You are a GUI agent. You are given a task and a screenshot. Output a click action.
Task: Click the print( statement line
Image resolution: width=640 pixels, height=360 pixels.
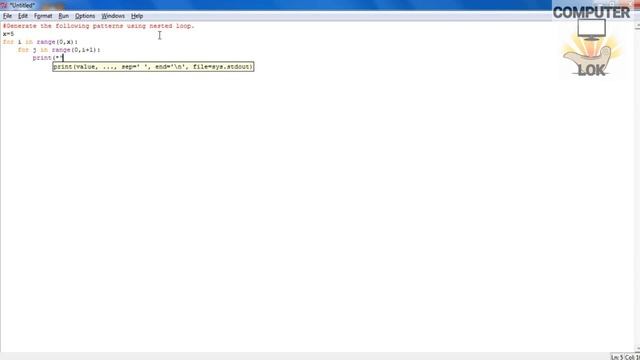[x=48, y=58]
